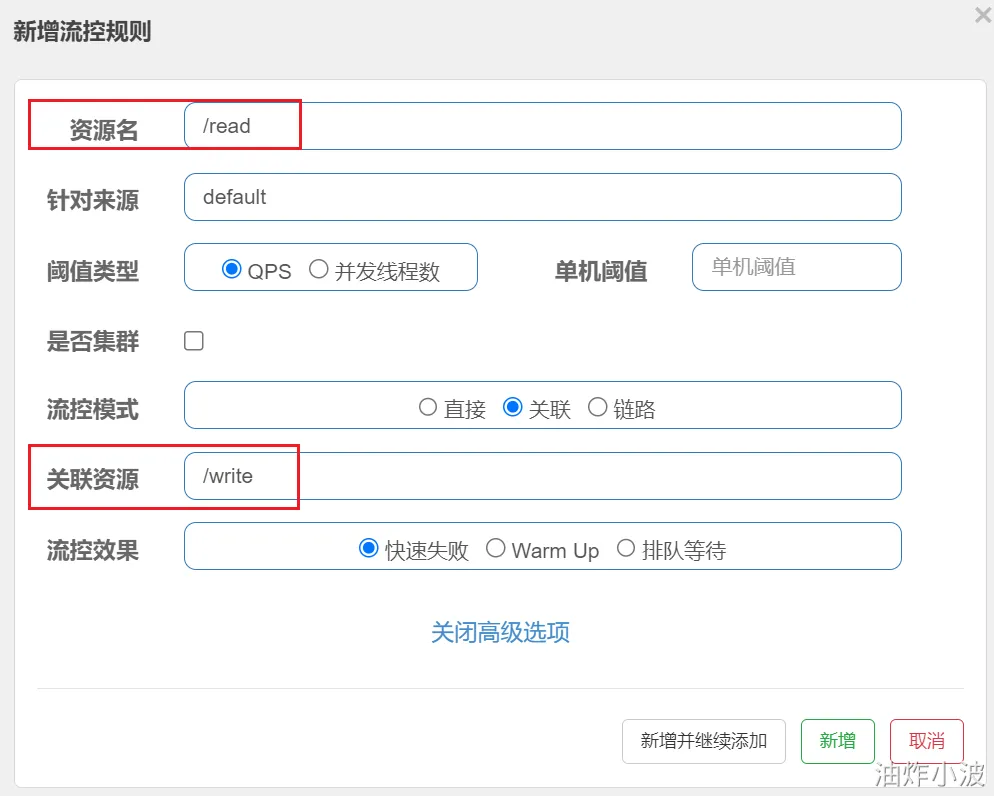
Task: Choose 链路 flow control mode
Action: pyautogui.click(x=598, y=407)
